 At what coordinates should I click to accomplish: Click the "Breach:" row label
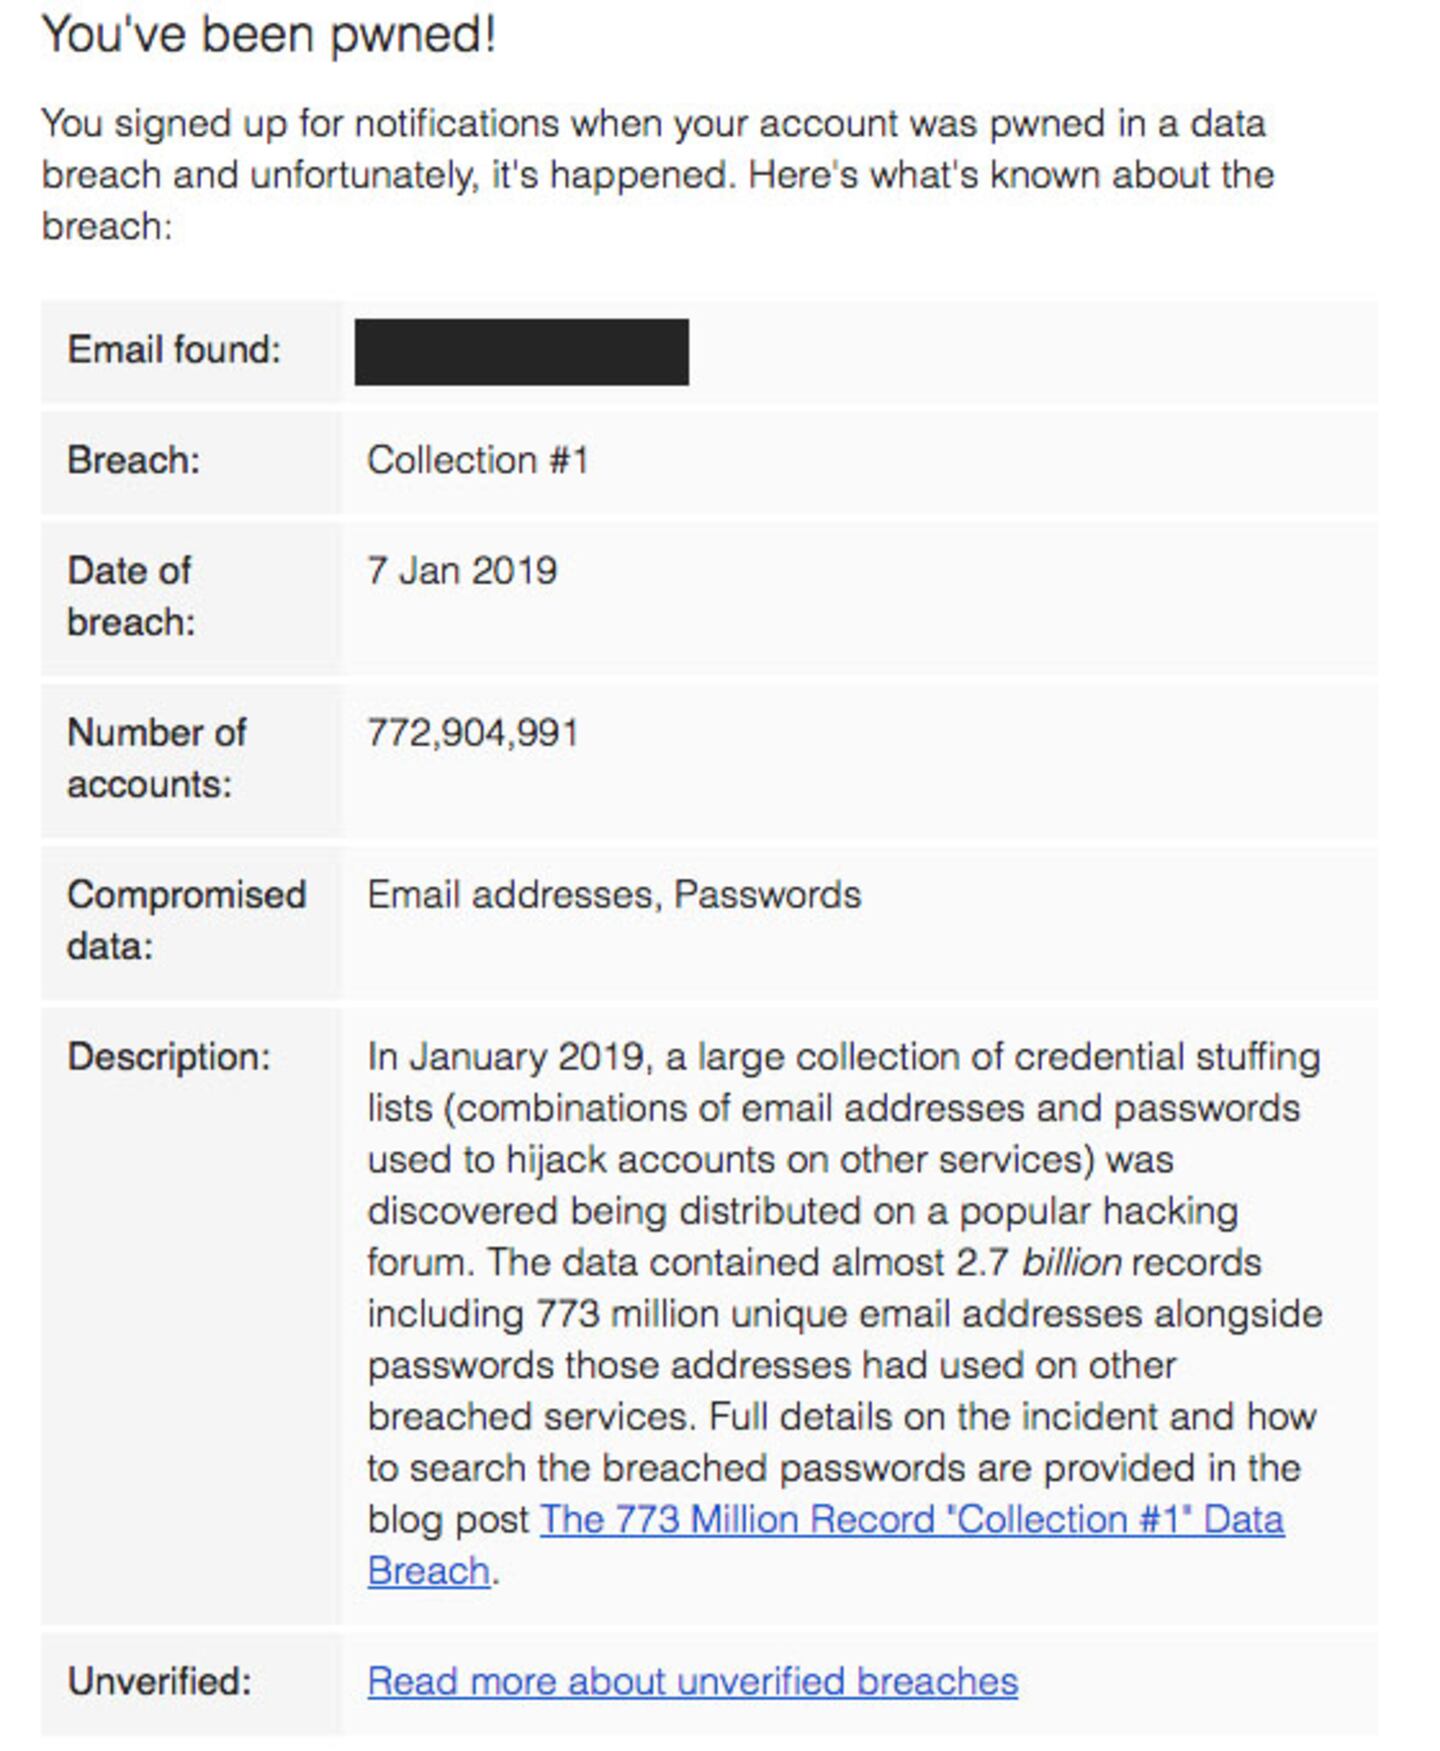tap(133, 460)
